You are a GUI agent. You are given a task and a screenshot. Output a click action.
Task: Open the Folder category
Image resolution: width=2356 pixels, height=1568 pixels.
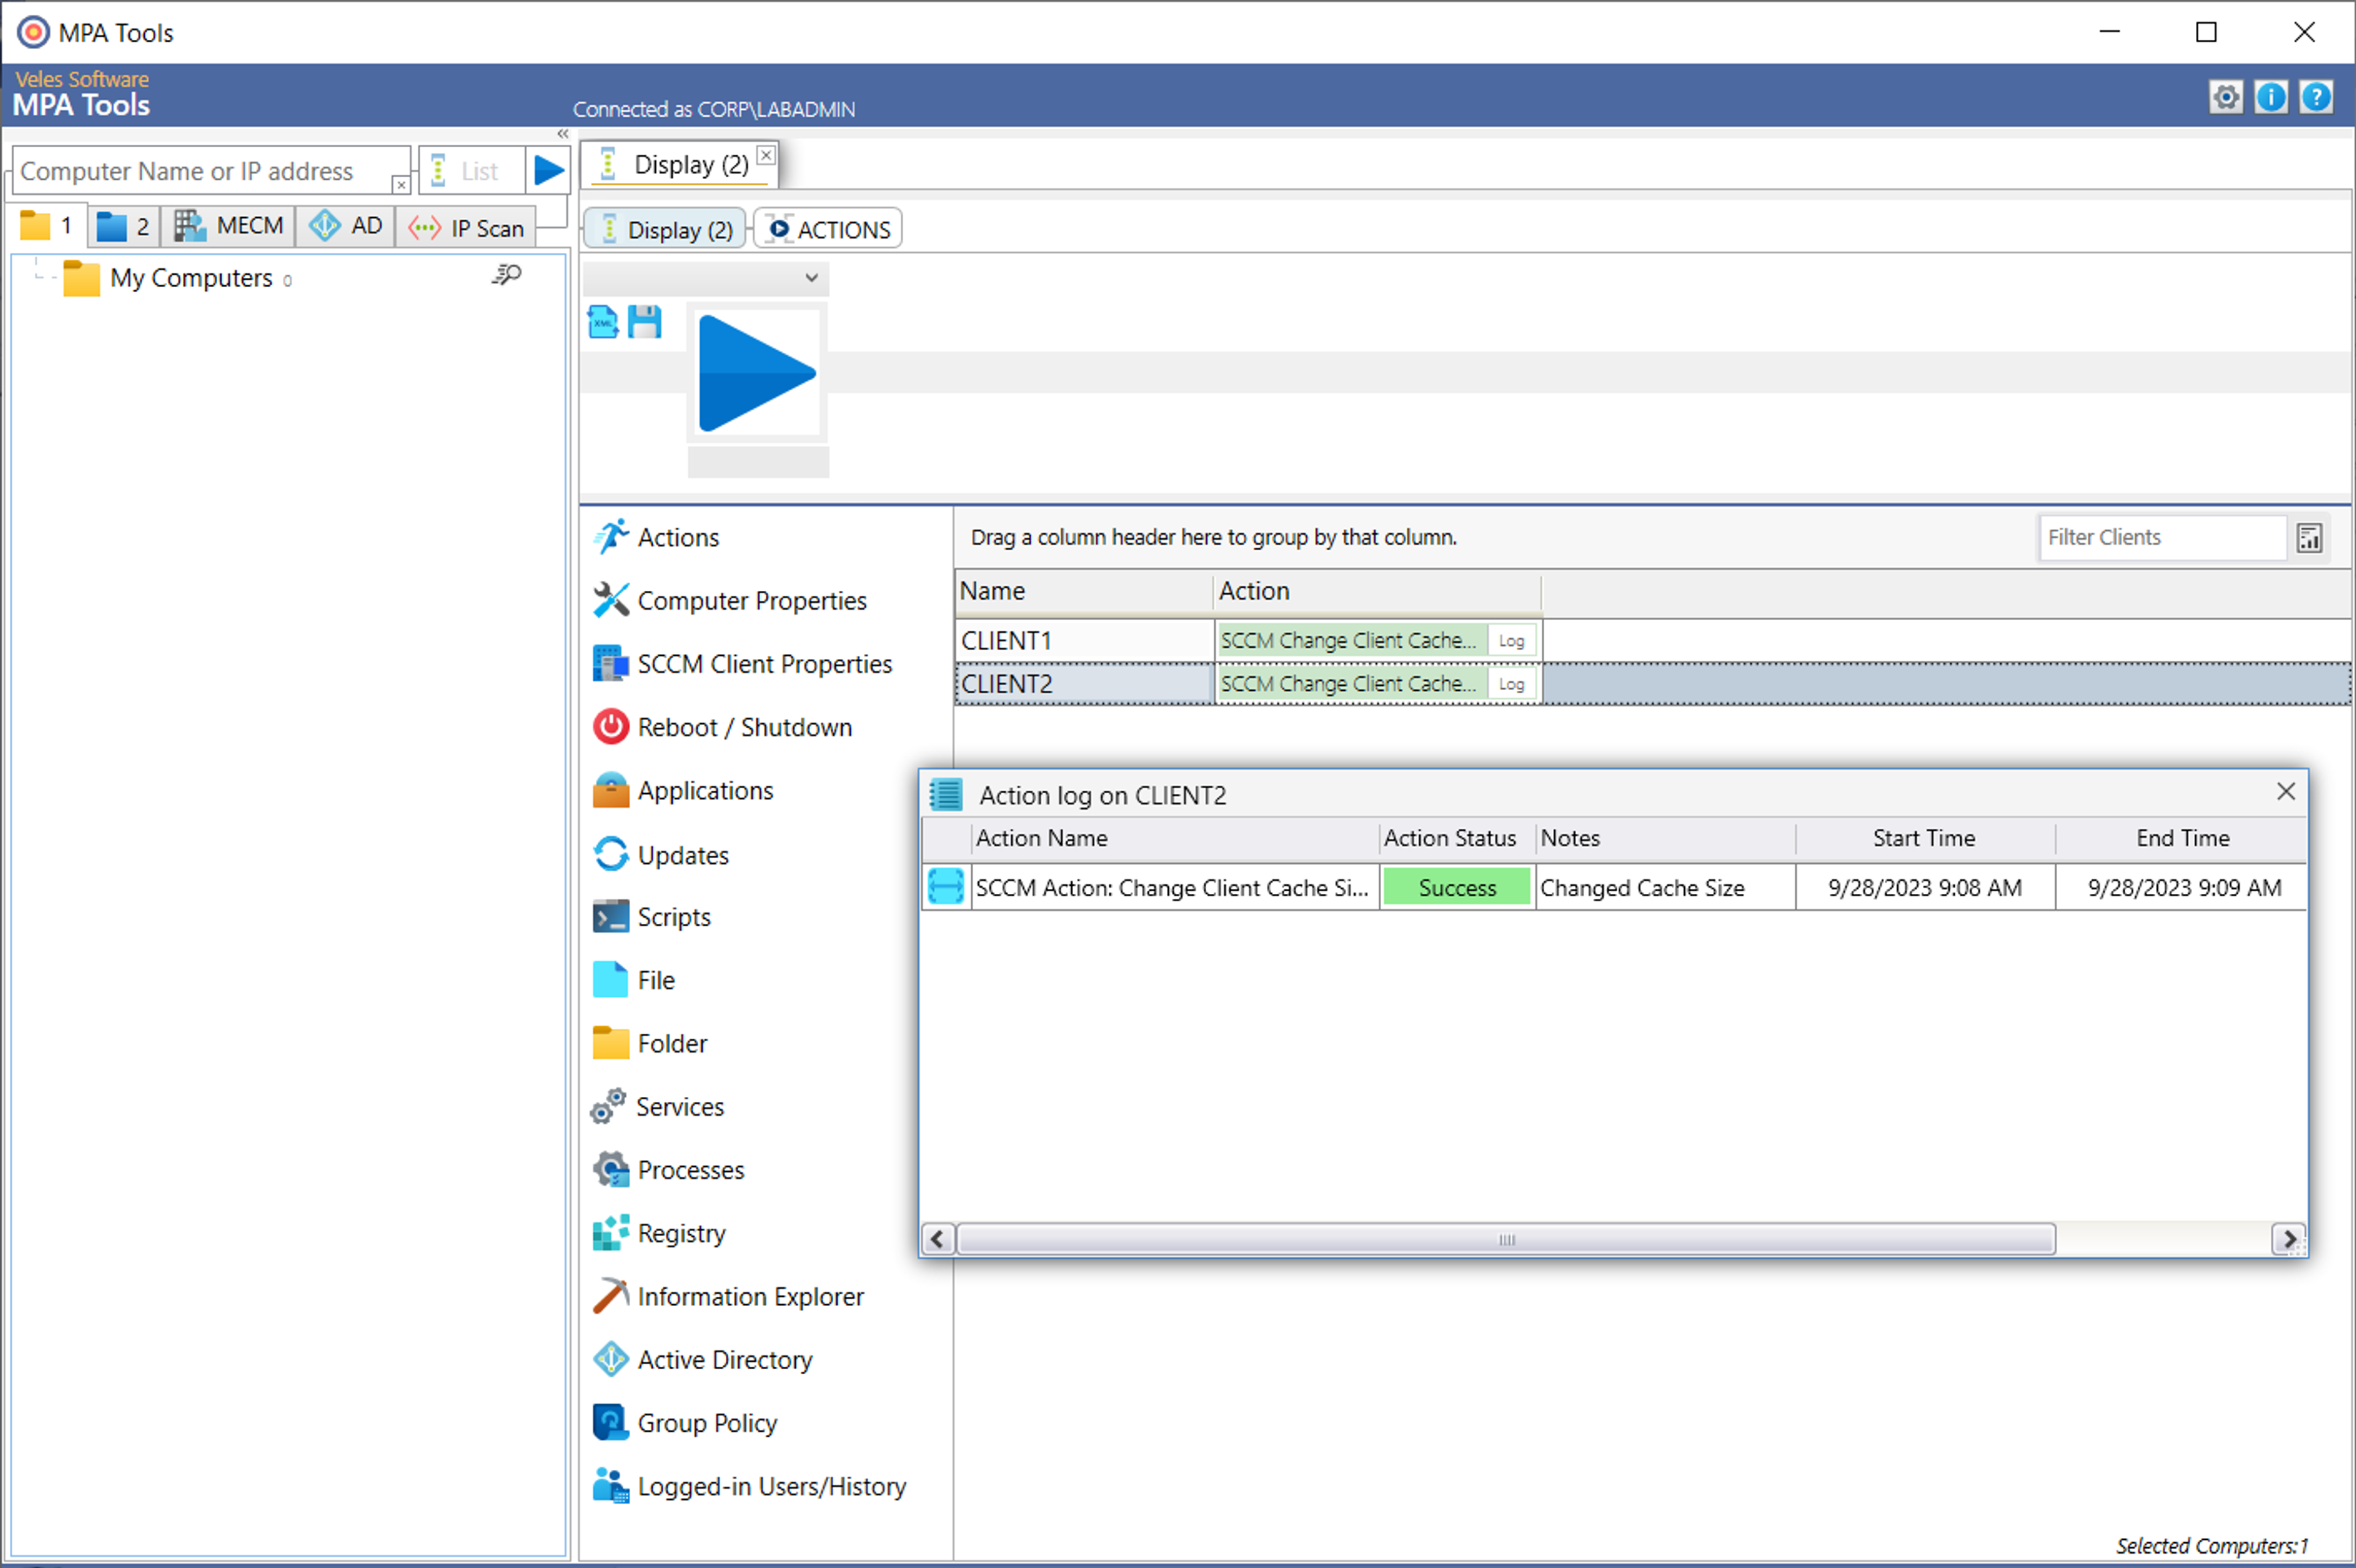(650, 1043)
